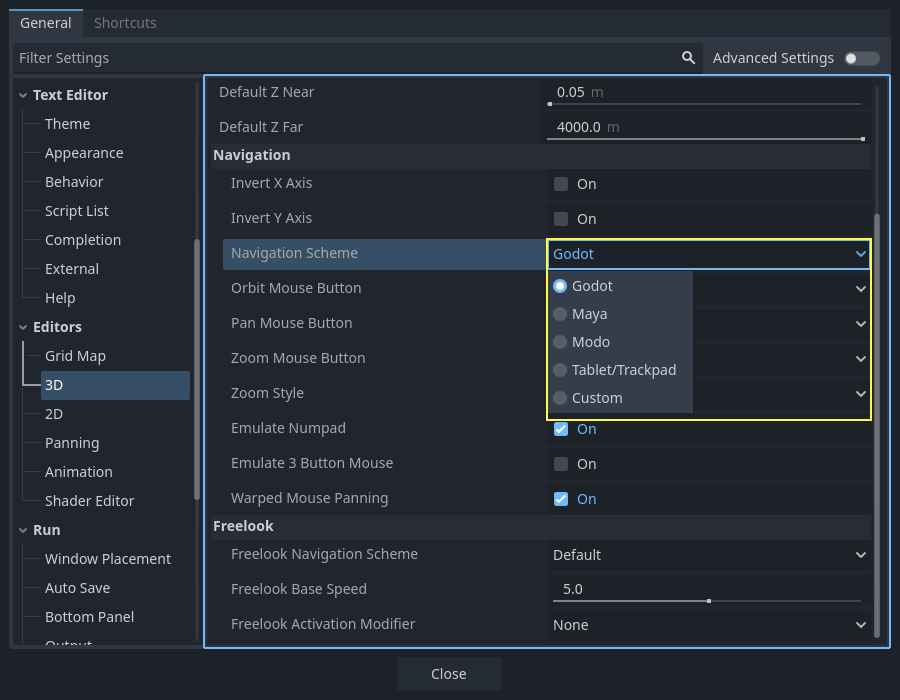This screenshot has height=700, width=900.
Task: Choose Tablet/Trackpad navigation scheme
Action: click(623, 370)
